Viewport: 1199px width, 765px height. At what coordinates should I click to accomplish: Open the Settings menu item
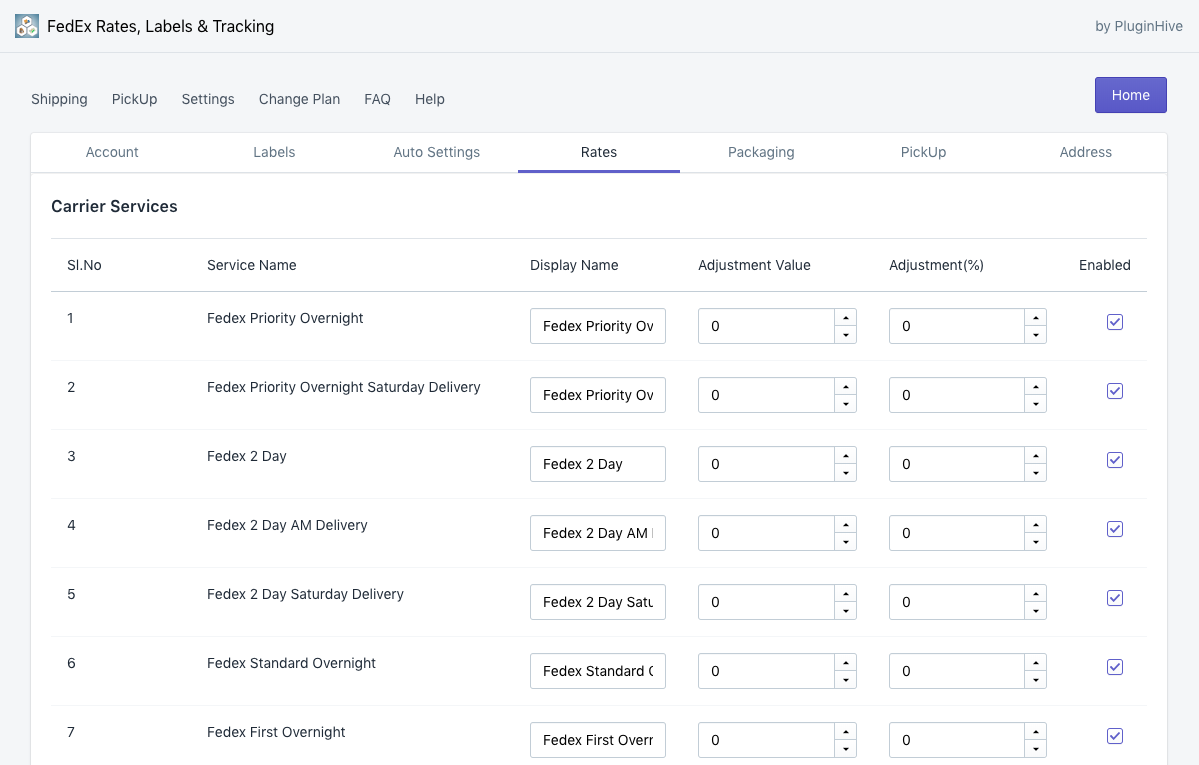point(208,99)
